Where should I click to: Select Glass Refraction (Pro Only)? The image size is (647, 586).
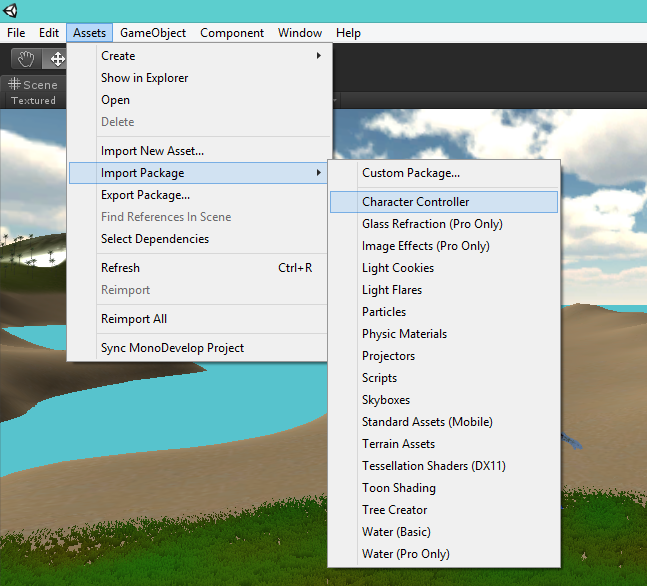[444, 224]
